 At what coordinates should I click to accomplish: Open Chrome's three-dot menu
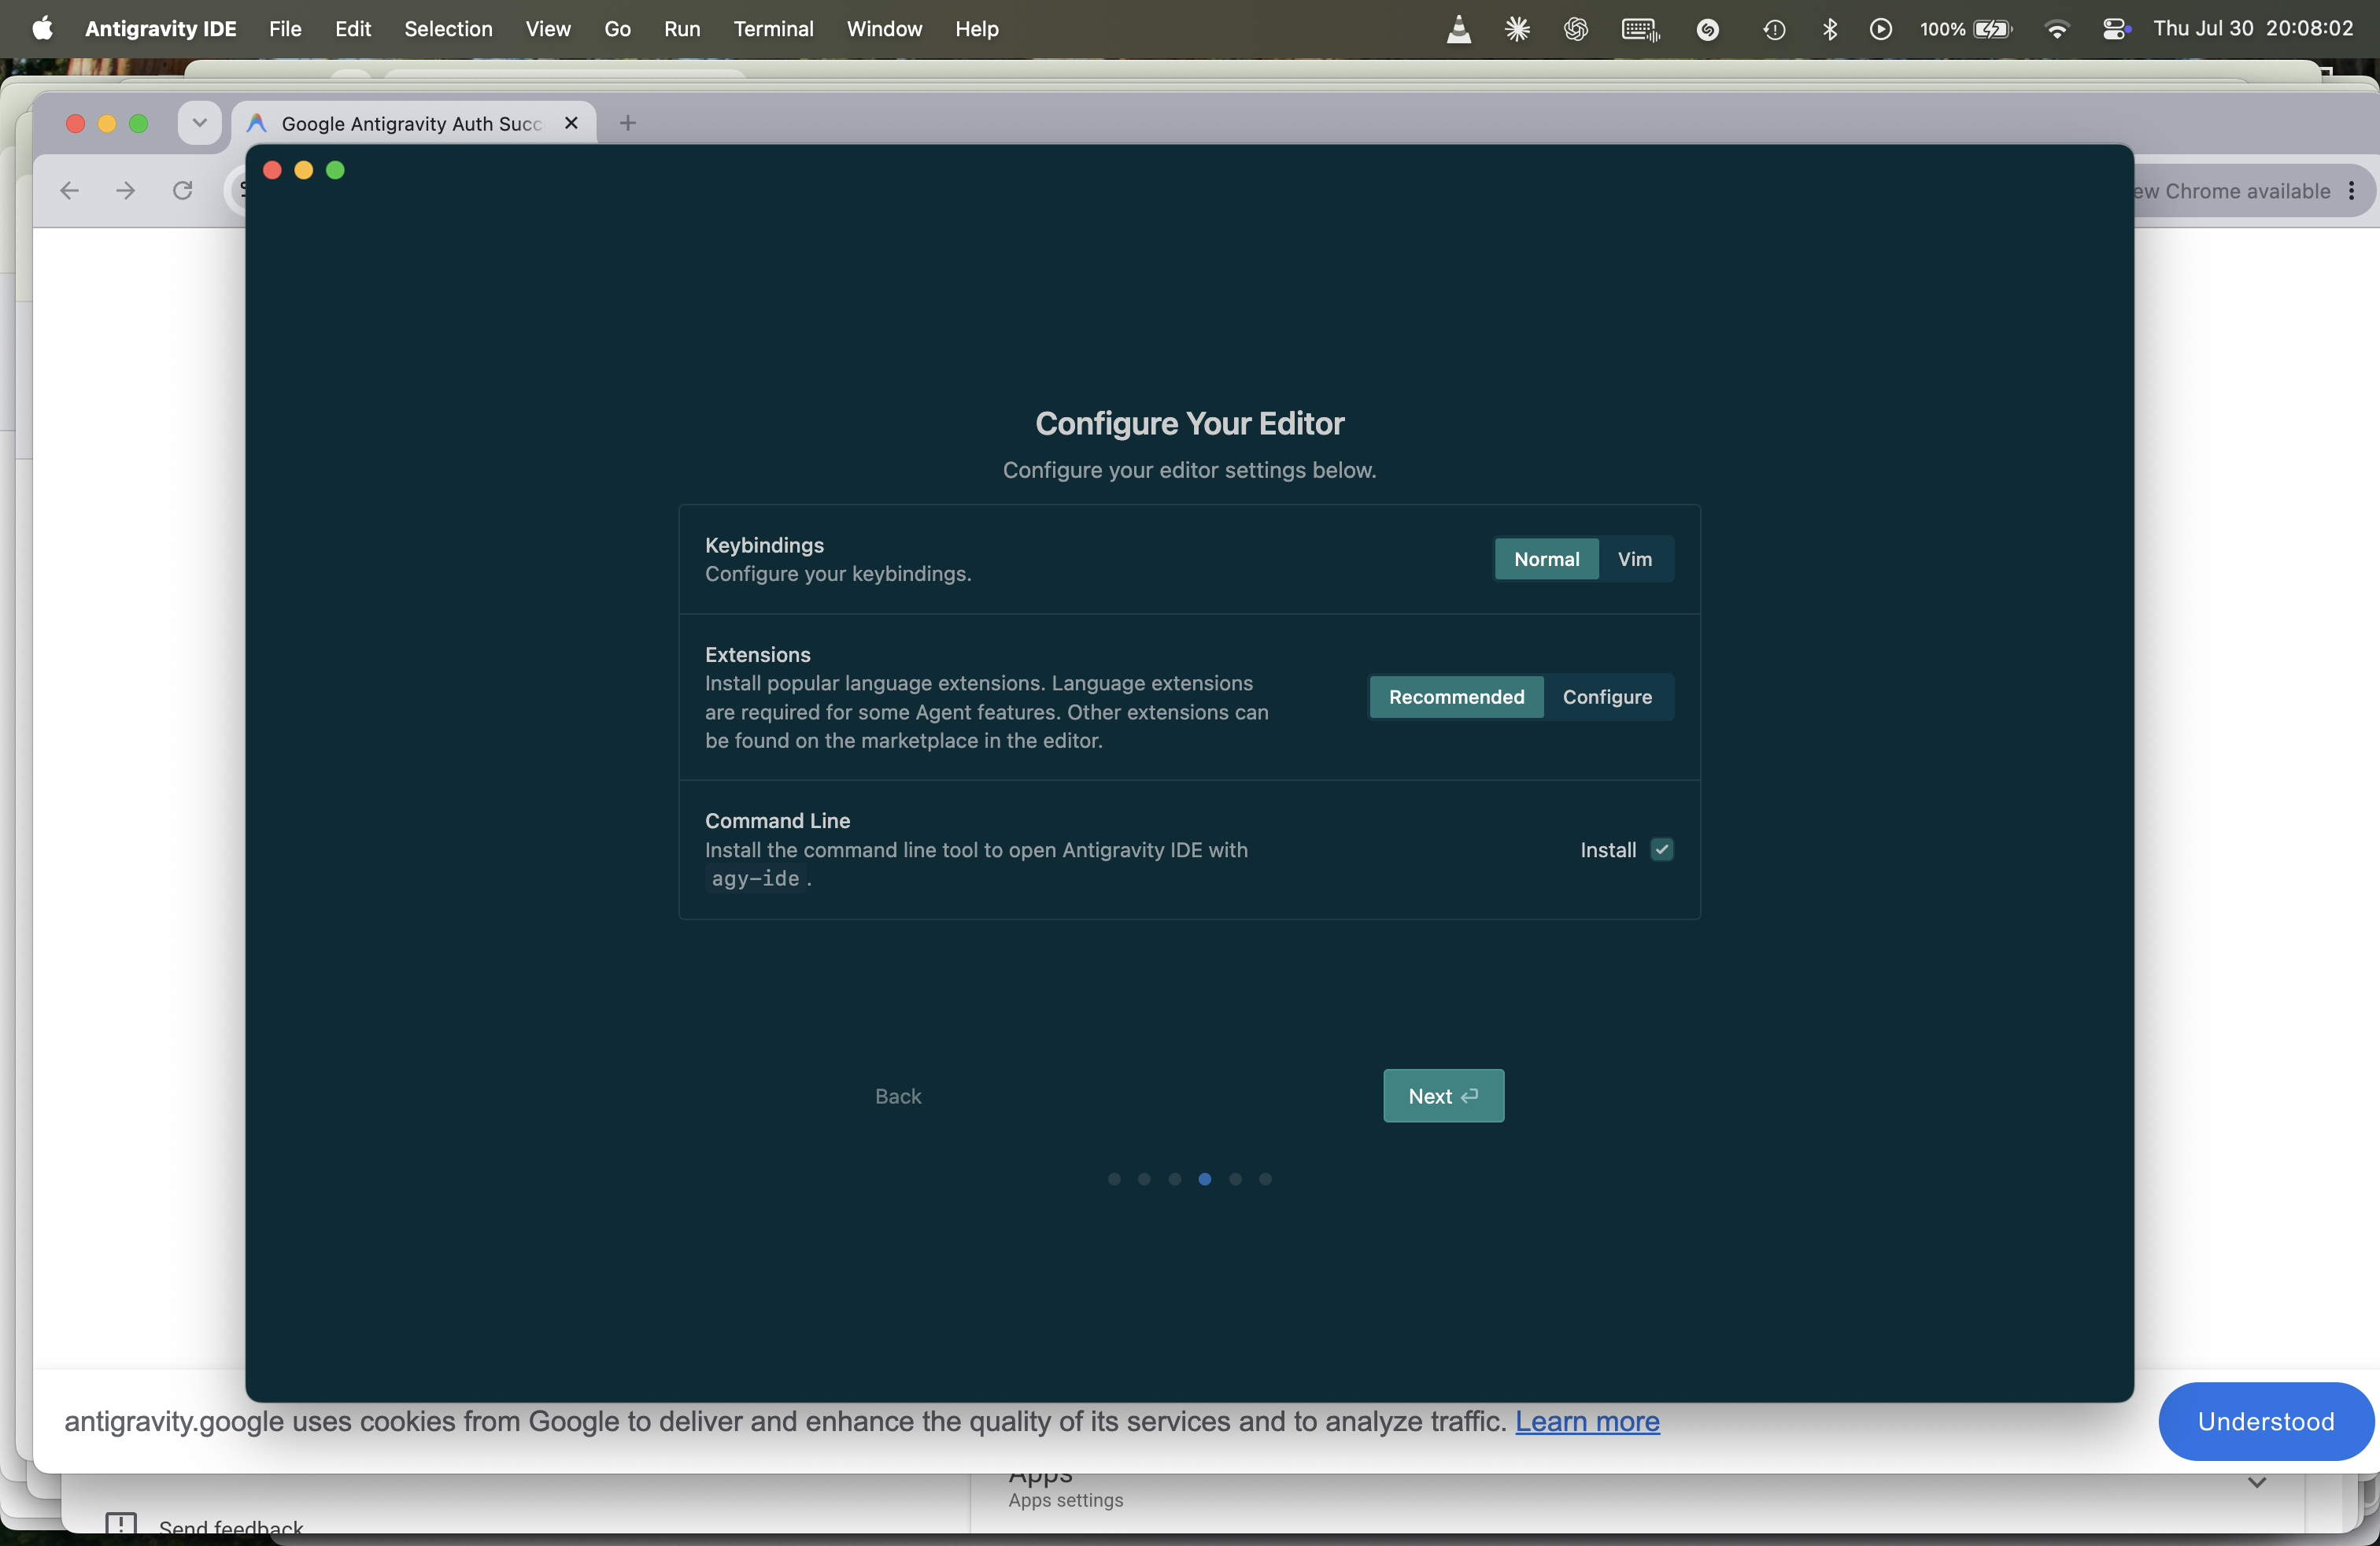click(2351, 191)
